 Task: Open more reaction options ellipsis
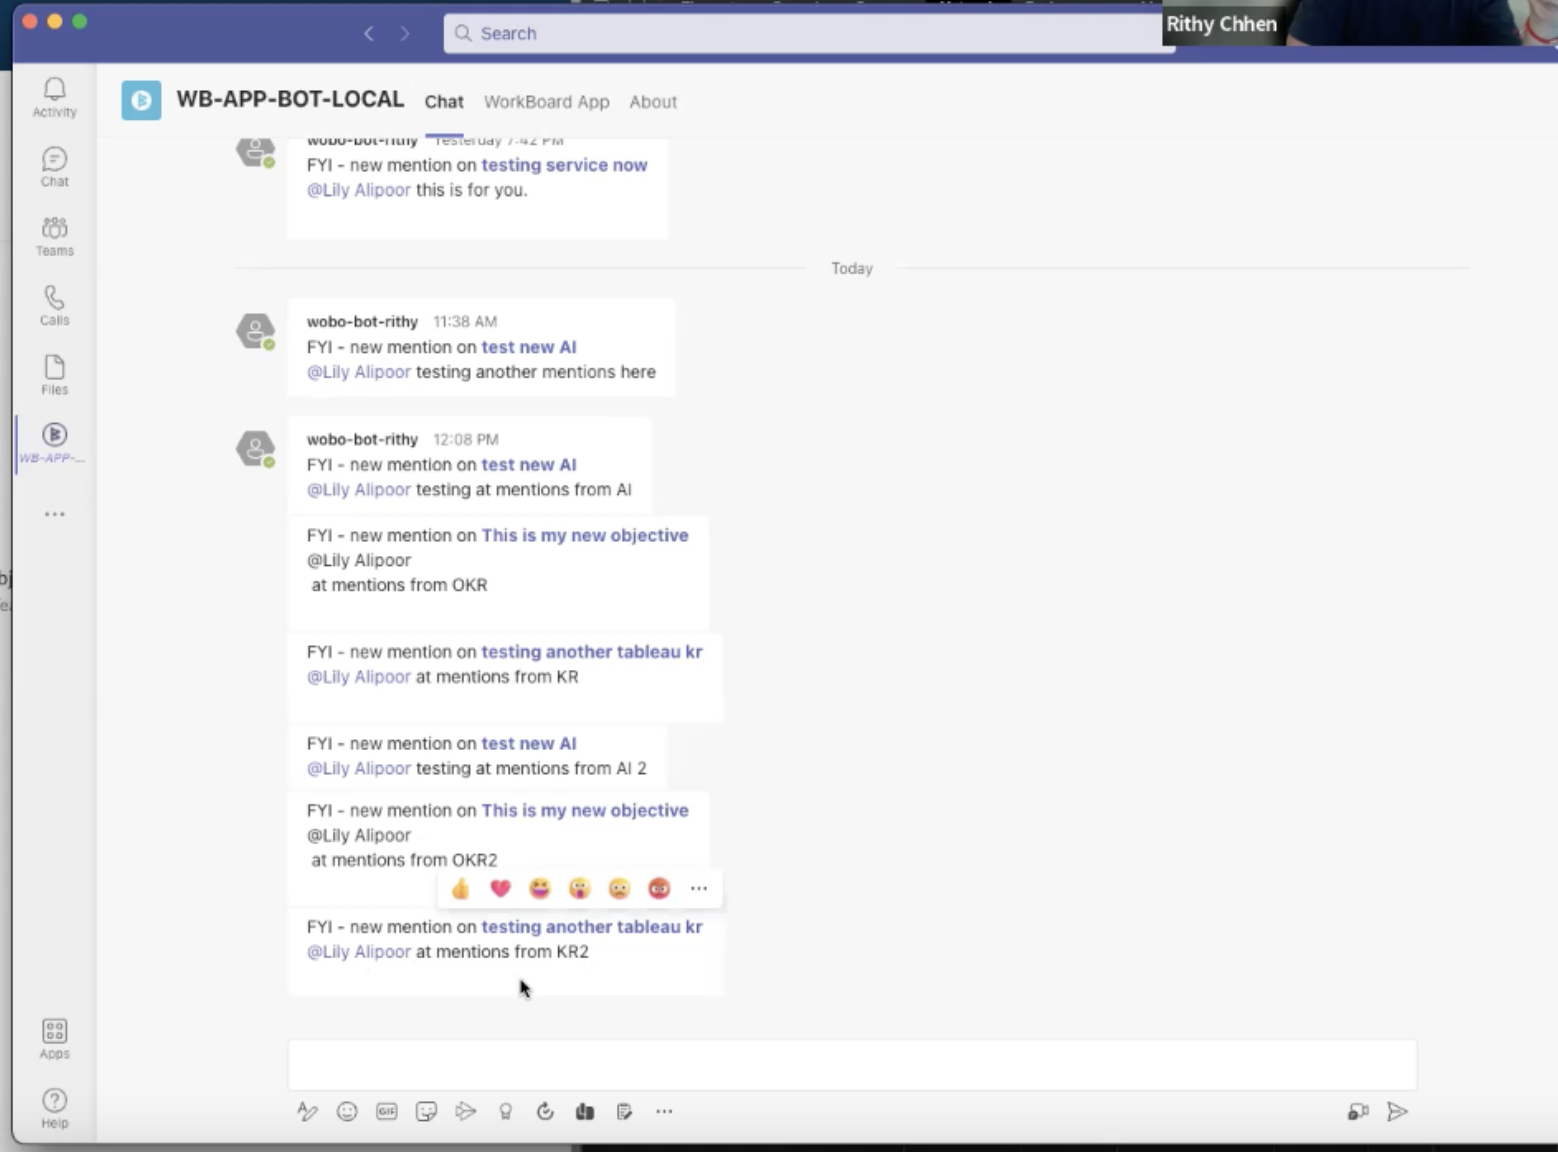click(699, 888)
